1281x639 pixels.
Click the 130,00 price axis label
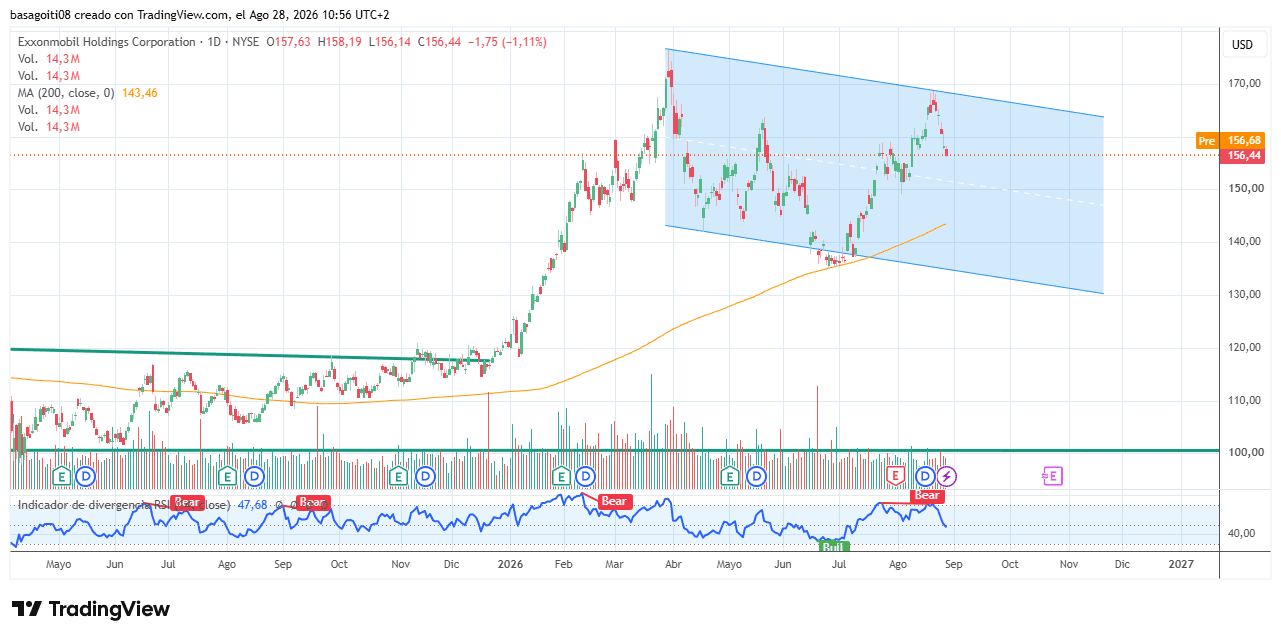click(1244, 294)
